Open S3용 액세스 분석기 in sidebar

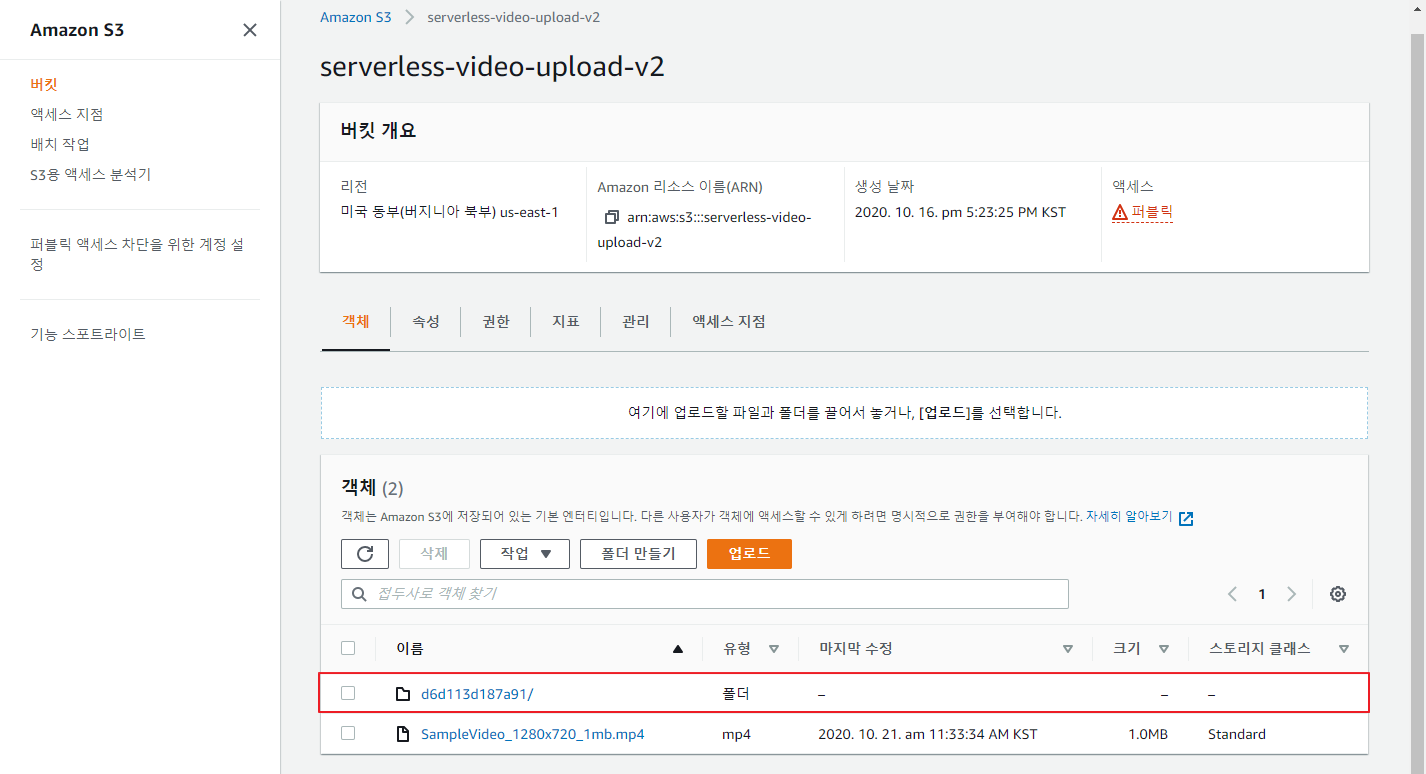(91, 175)
